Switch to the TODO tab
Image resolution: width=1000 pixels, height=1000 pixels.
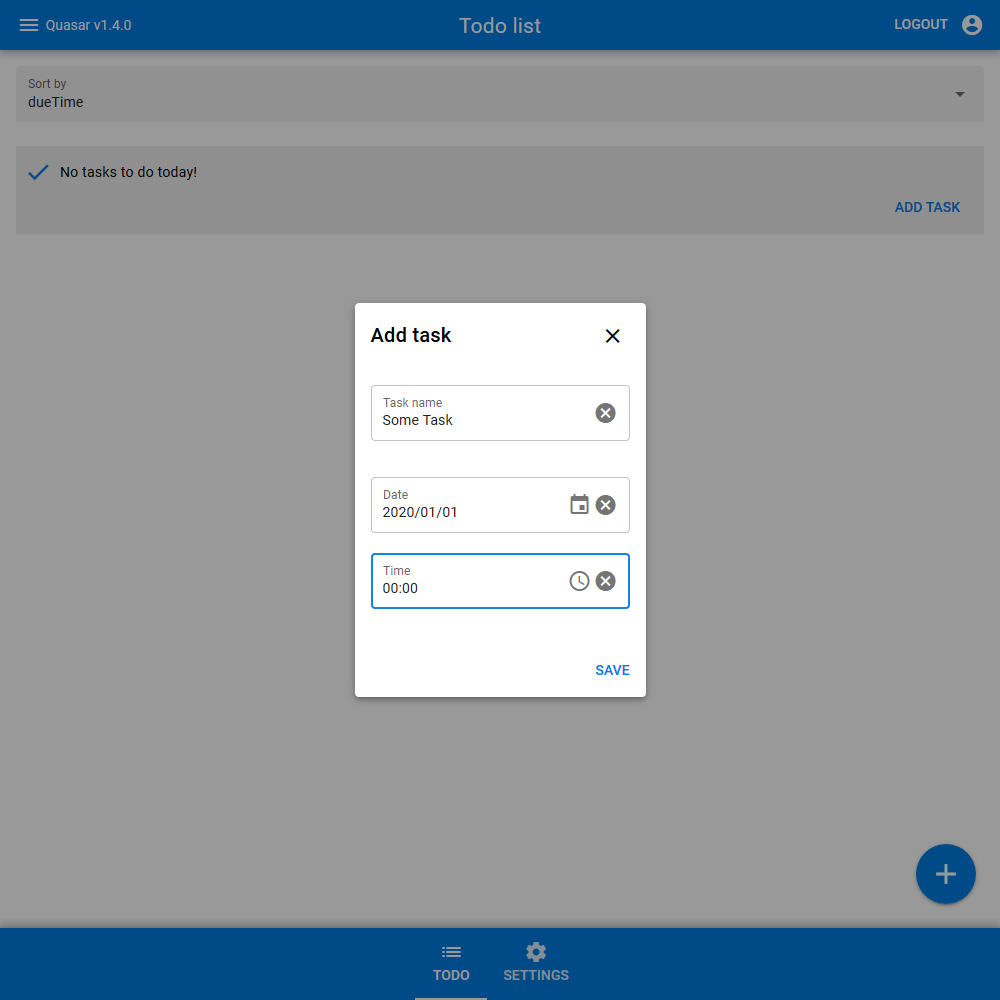pos(451,964)
